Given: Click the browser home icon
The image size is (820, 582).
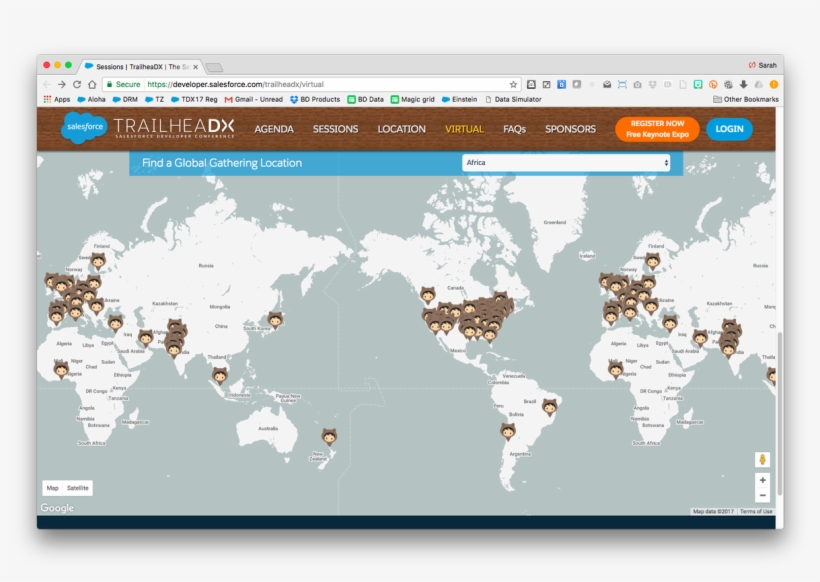Looking at the screenshot, I should click(x=92, y=85).
